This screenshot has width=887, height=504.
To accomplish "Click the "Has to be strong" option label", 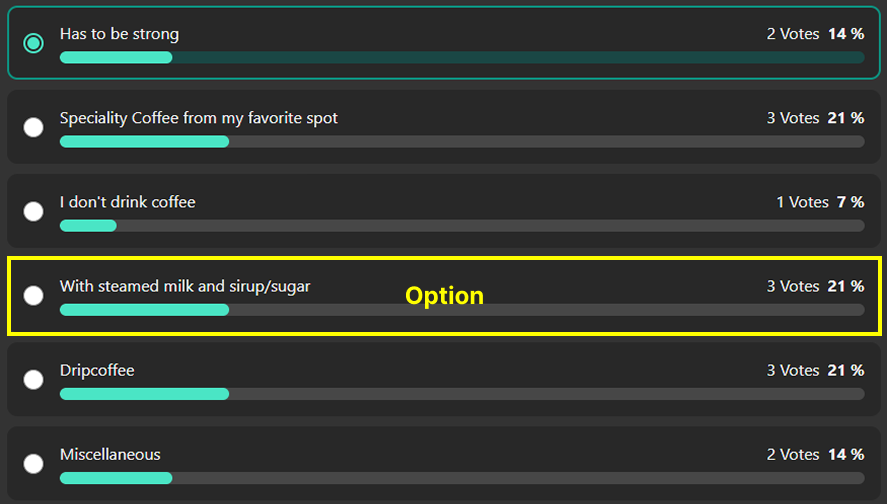I will point(119,34).
